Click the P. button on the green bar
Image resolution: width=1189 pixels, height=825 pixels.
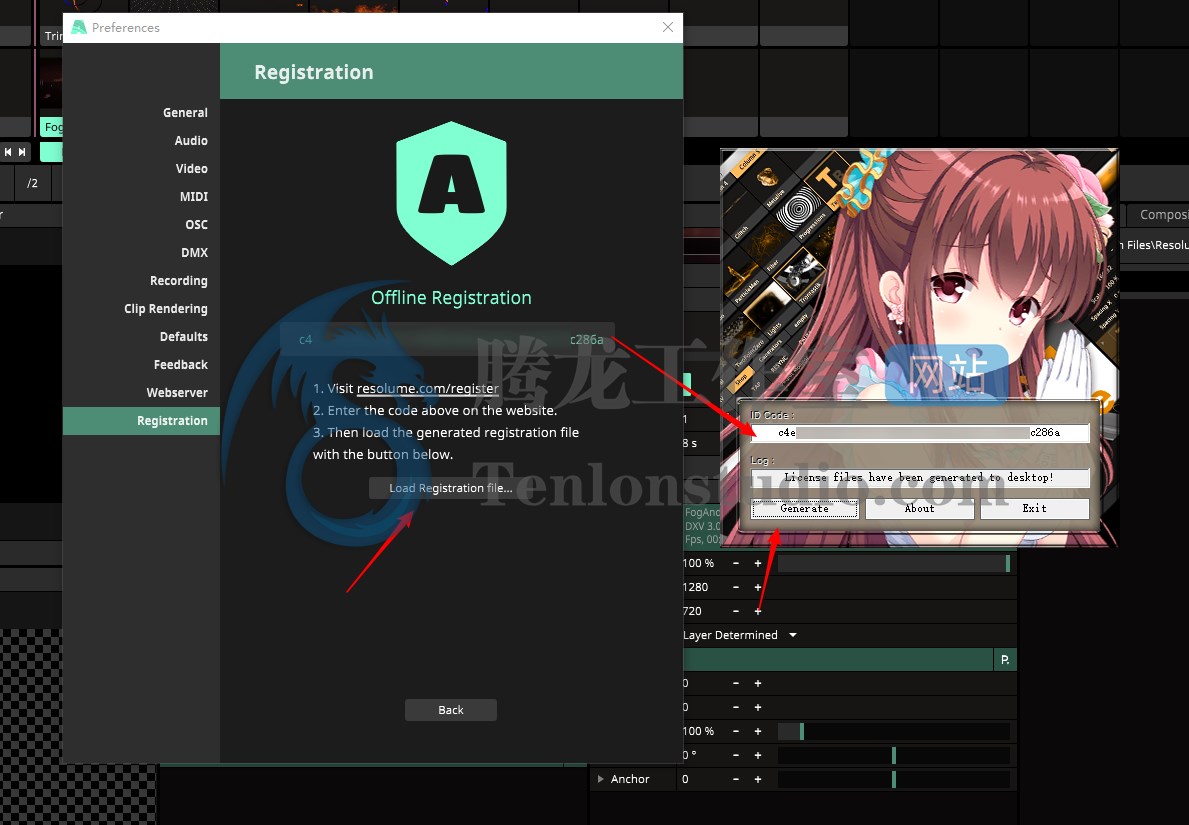click(x=1005, y=660)
